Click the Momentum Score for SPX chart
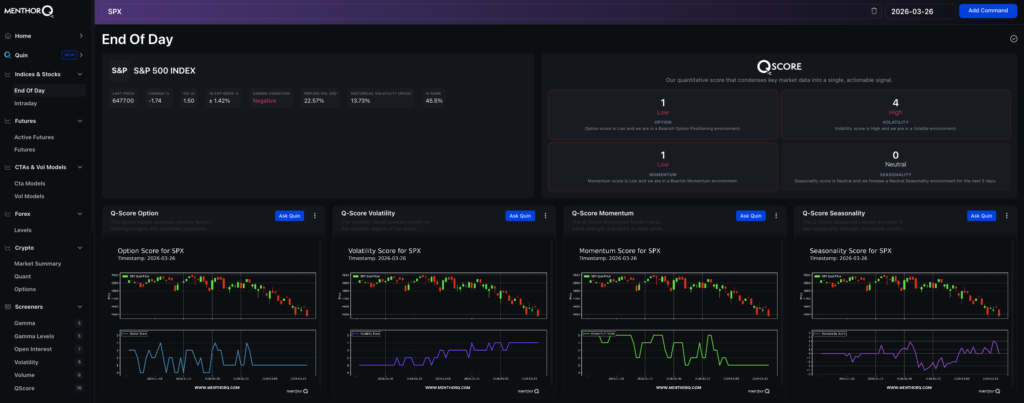 coord(675,319)
